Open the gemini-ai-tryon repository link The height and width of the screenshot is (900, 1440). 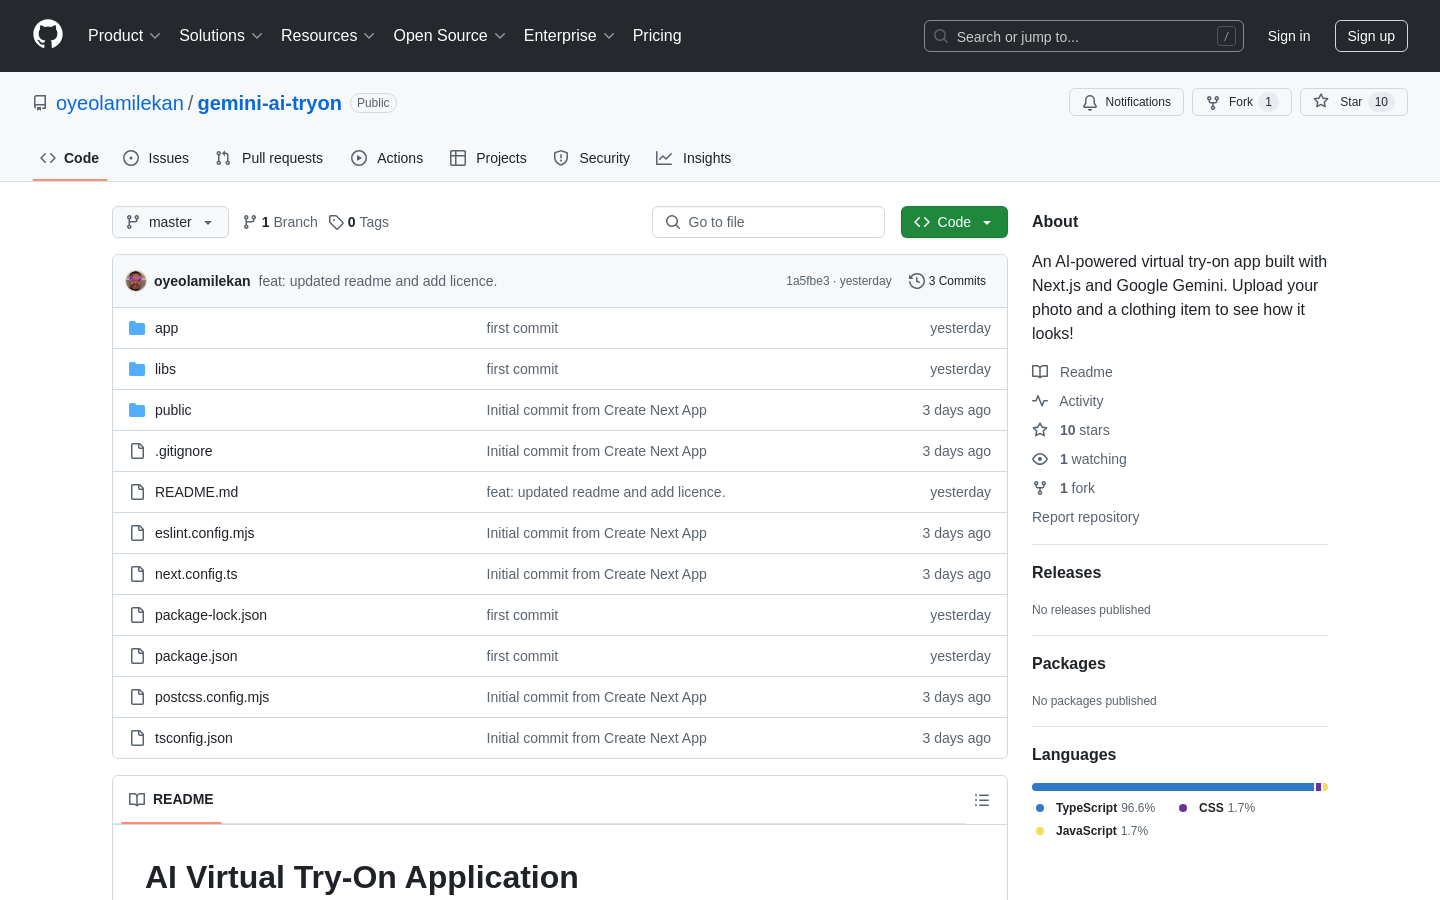270,103
